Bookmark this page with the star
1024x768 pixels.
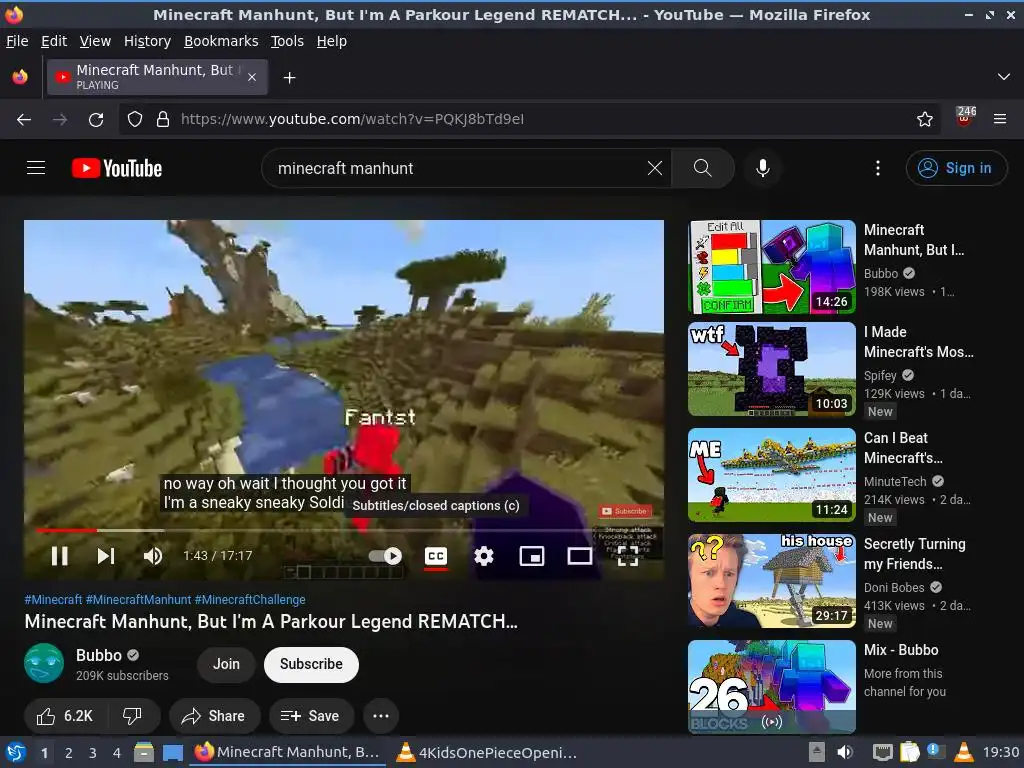[924, 119]
